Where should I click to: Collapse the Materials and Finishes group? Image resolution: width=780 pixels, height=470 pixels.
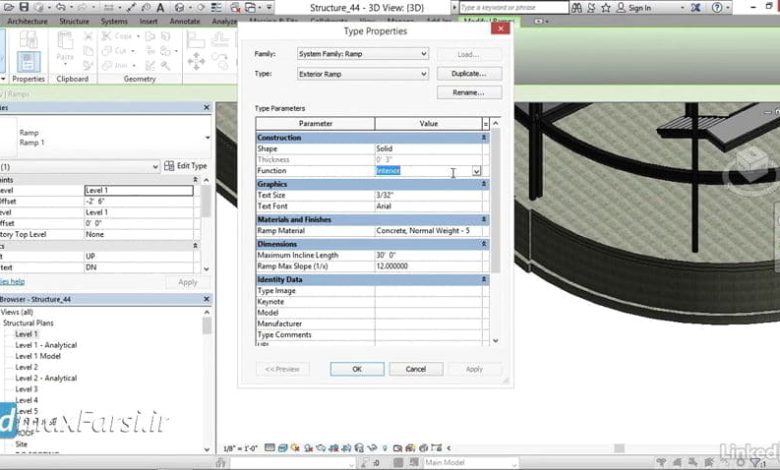tap(484, 219)
